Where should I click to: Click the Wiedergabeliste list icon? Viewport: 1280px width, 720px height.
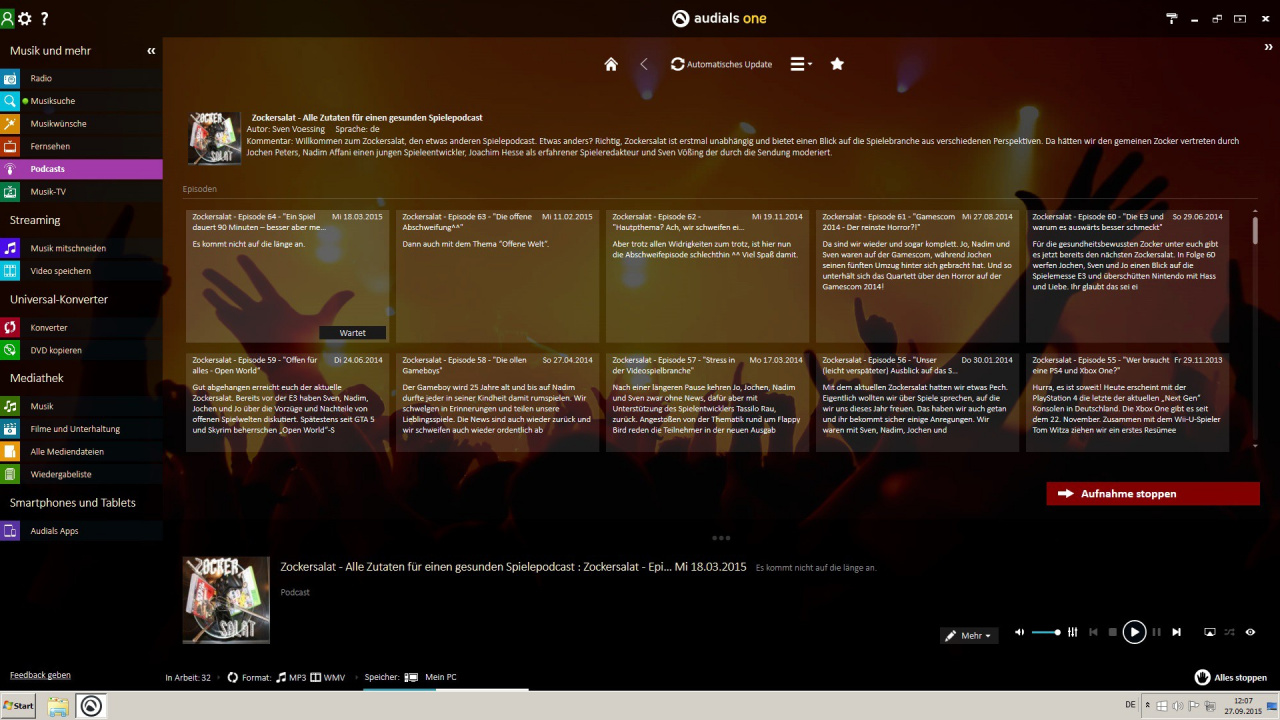[x=10, y=474]
